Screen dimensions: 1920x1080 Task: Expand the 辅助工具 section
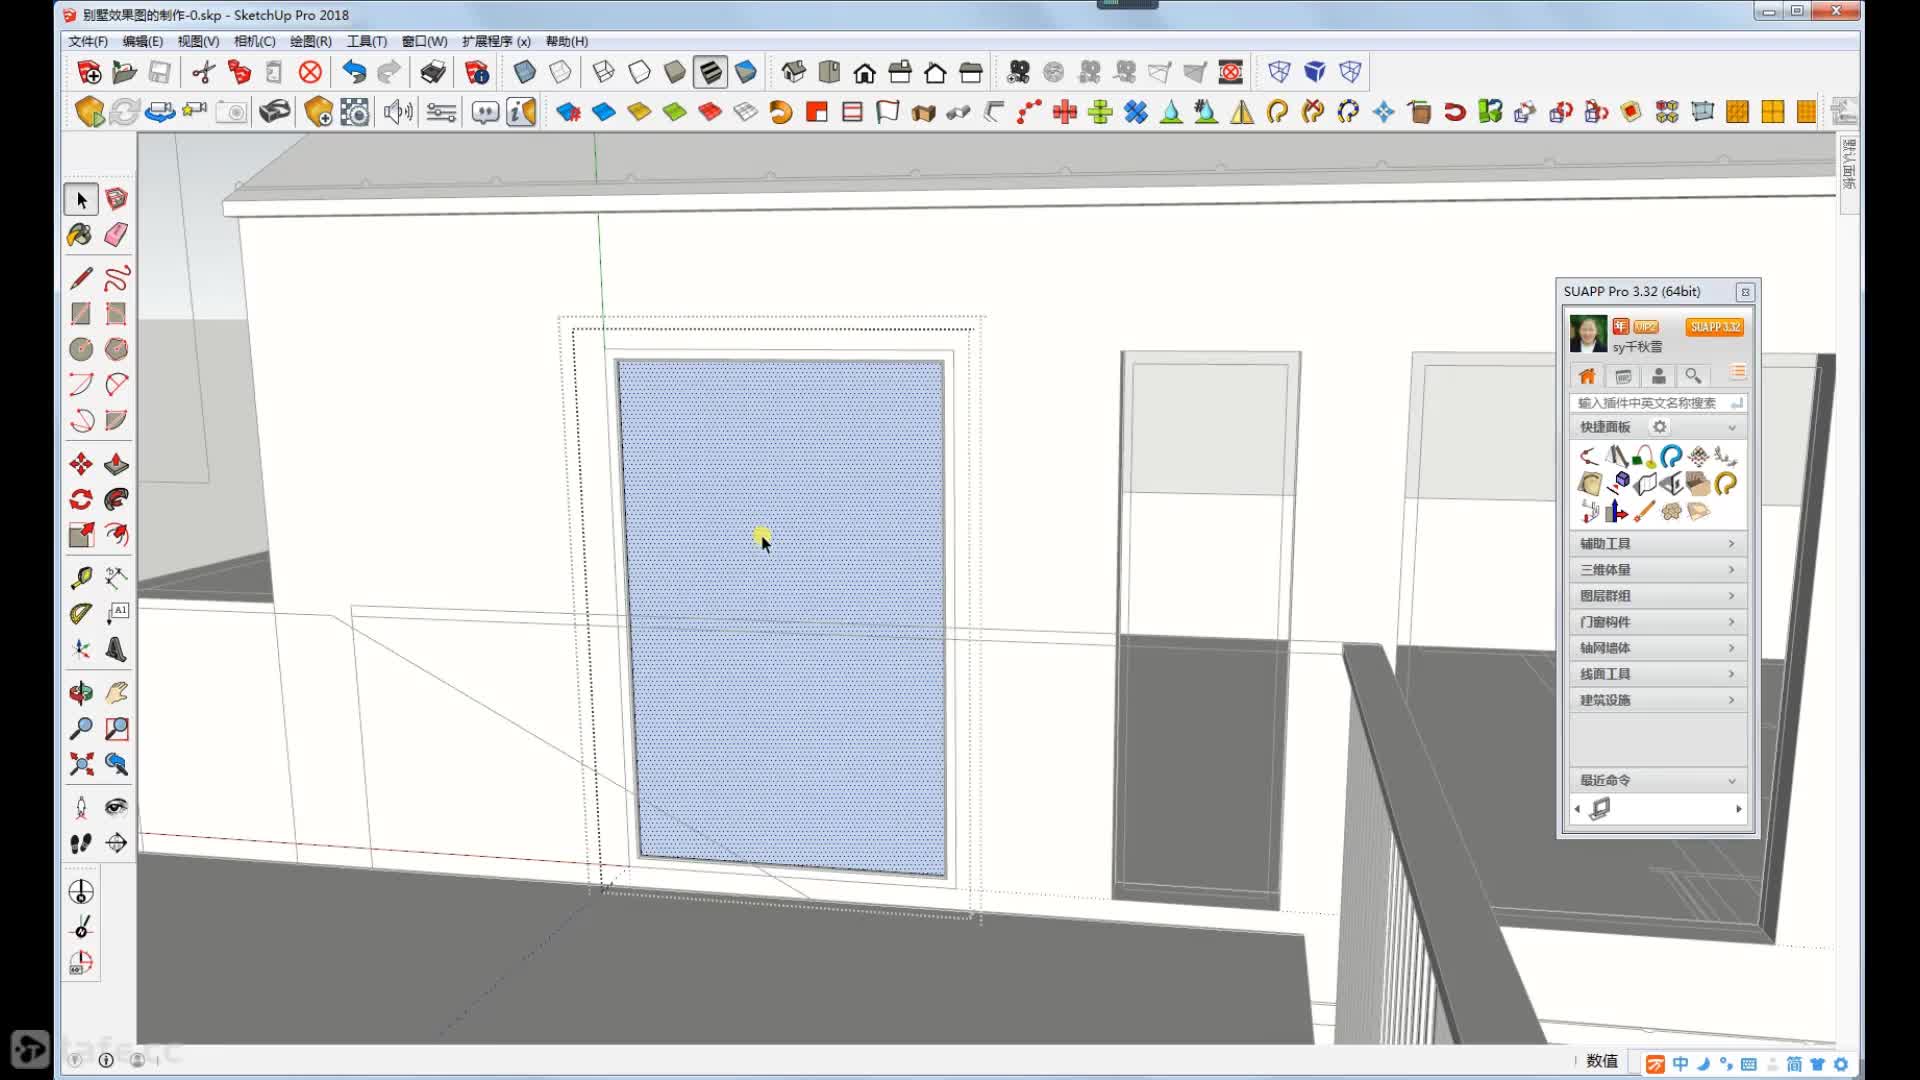1658,543
